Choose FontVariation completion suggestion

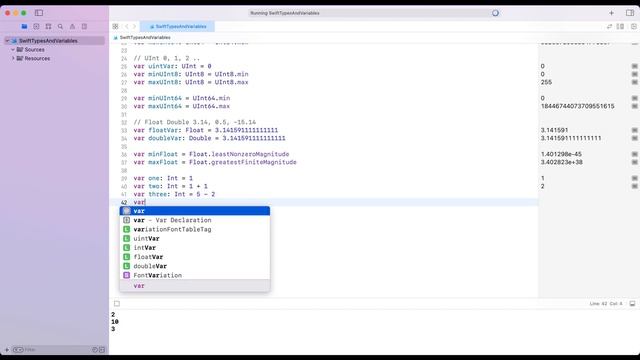(x=195, y=276)
